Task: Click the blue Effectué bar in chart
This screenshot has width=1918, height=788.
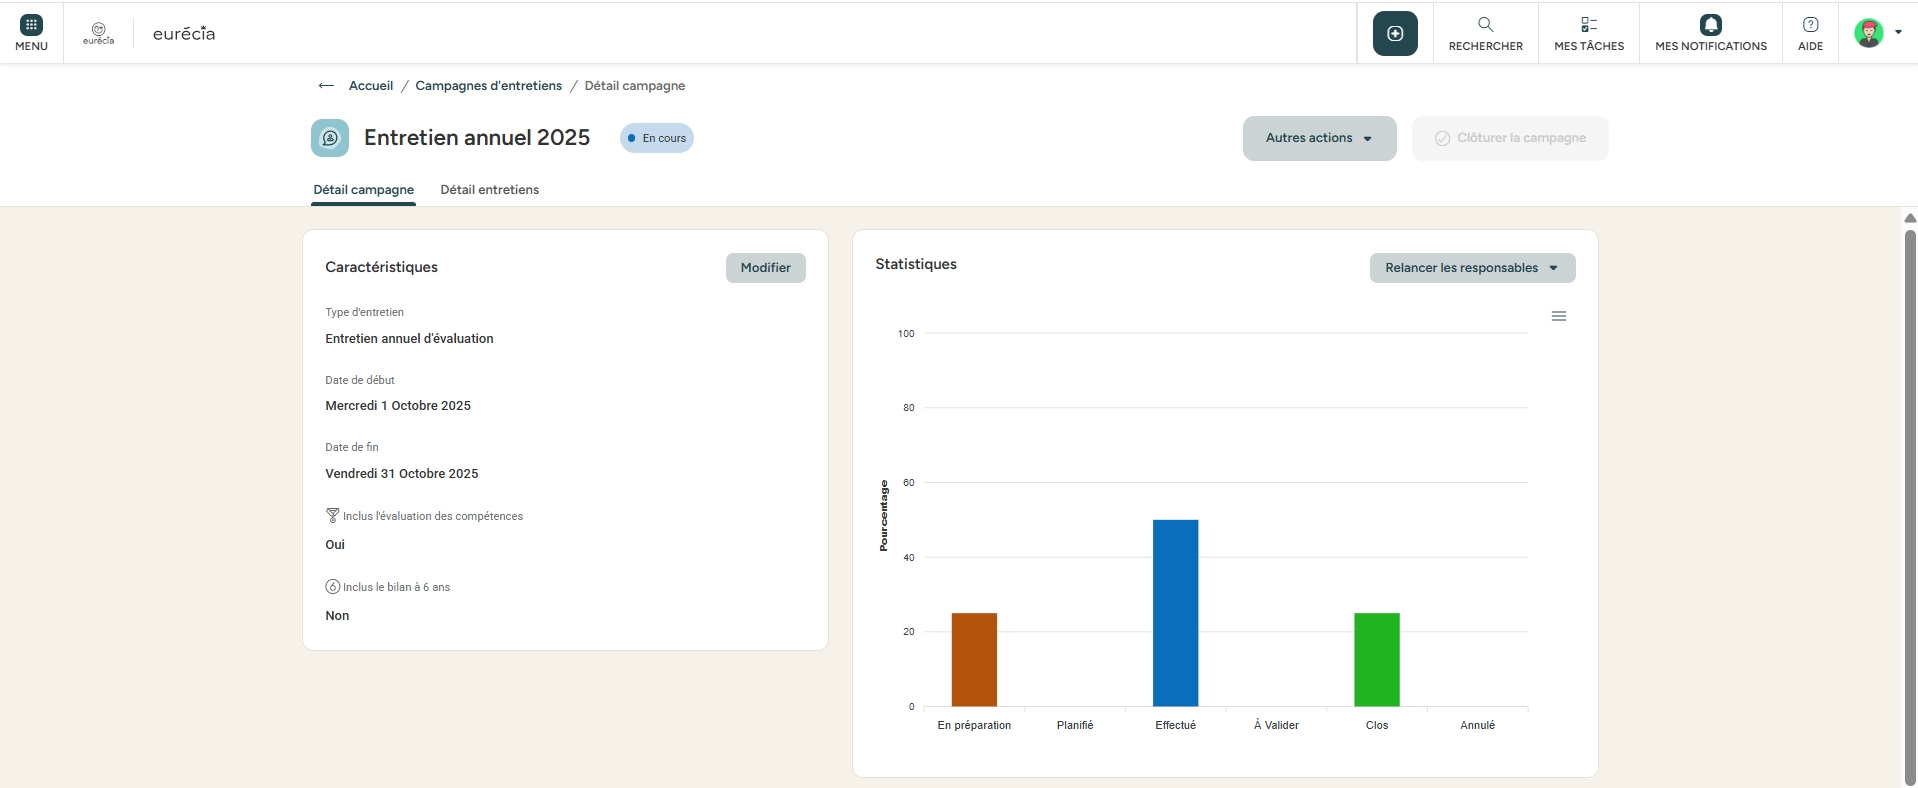Action: click(x=1175, y=612)
